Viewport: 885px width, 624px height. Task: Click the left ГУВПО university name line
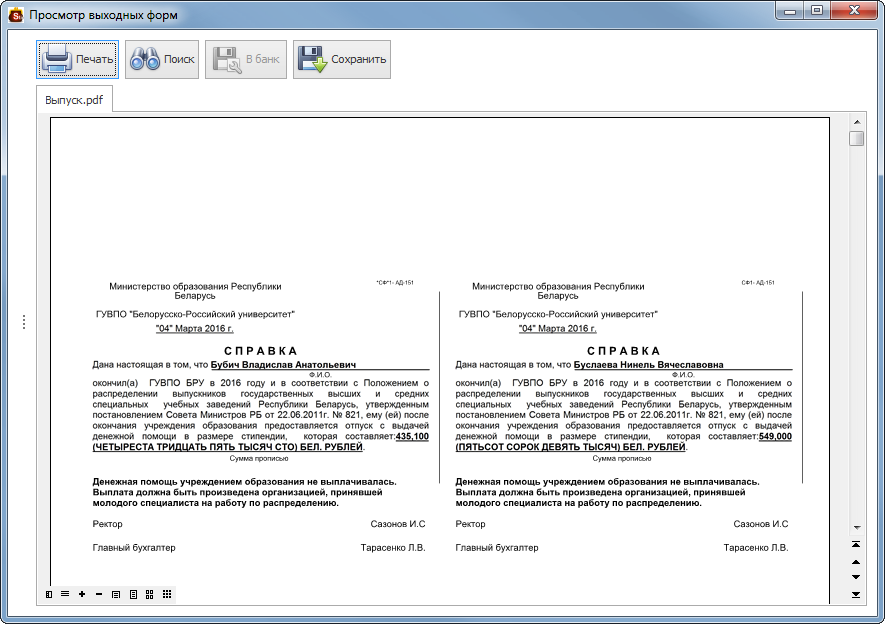pos(195,314)
